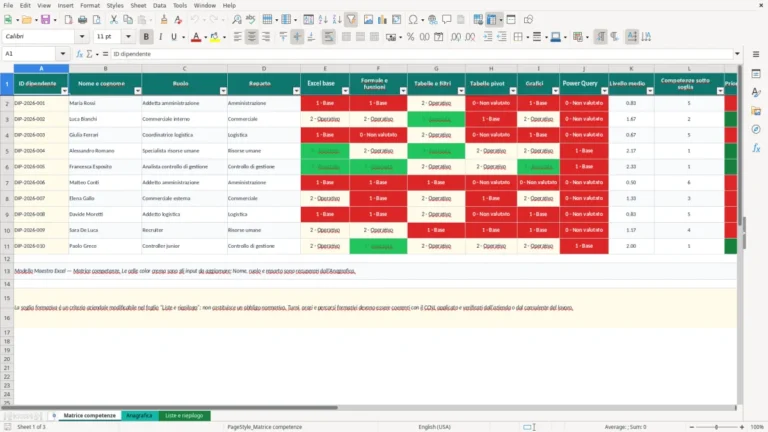Toggle Align Right

point(266,37)
